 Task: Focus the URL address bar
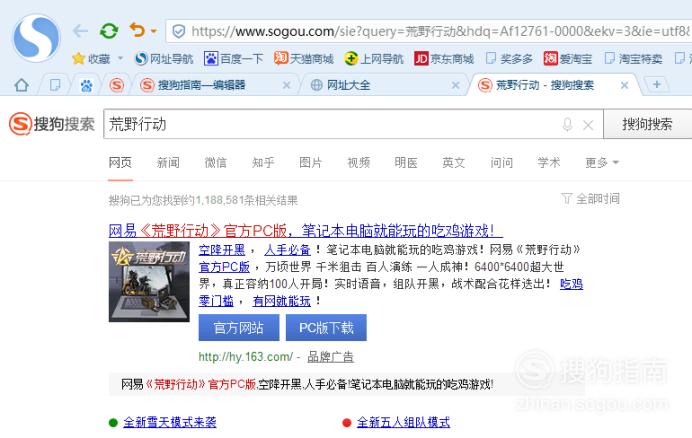[429, 31]
